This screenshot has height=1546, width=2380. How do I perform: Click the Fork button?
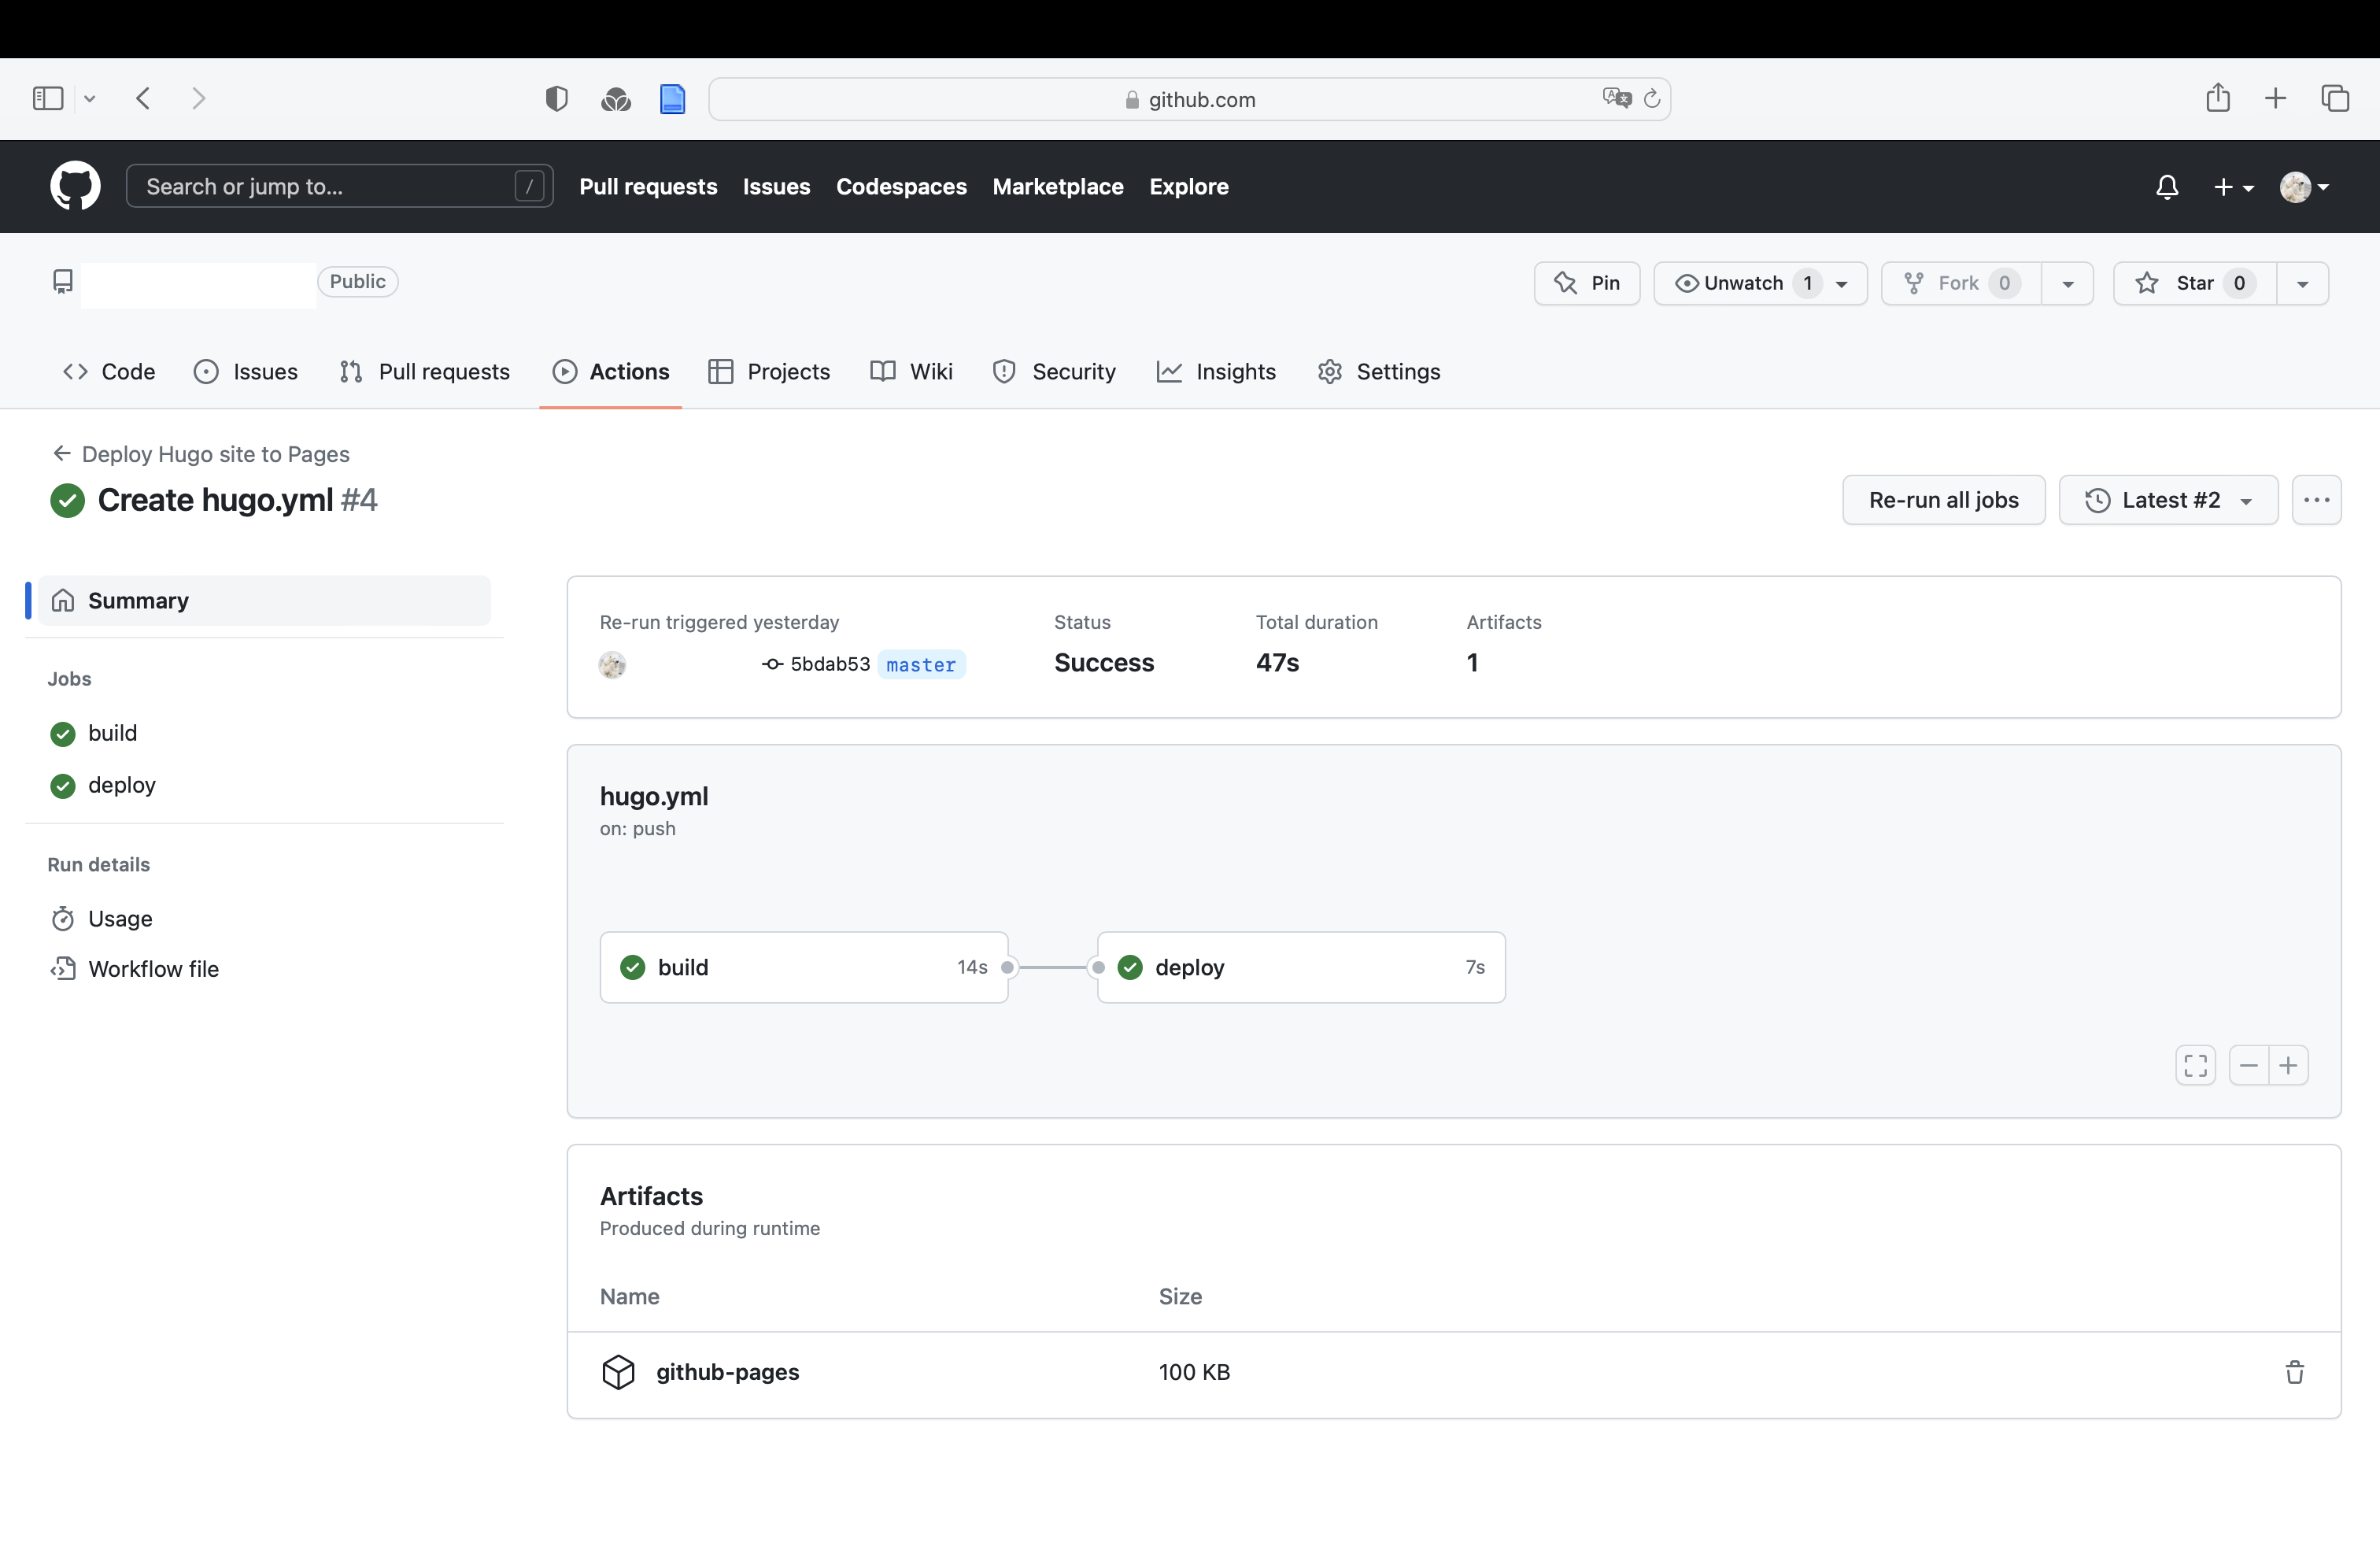coord(1961,283)
